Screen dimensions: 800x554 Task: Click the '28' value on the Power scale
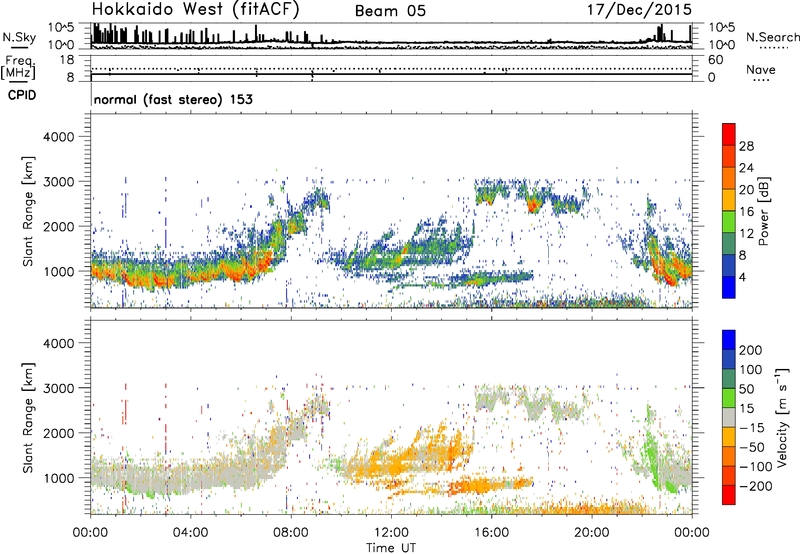point(746,146)
